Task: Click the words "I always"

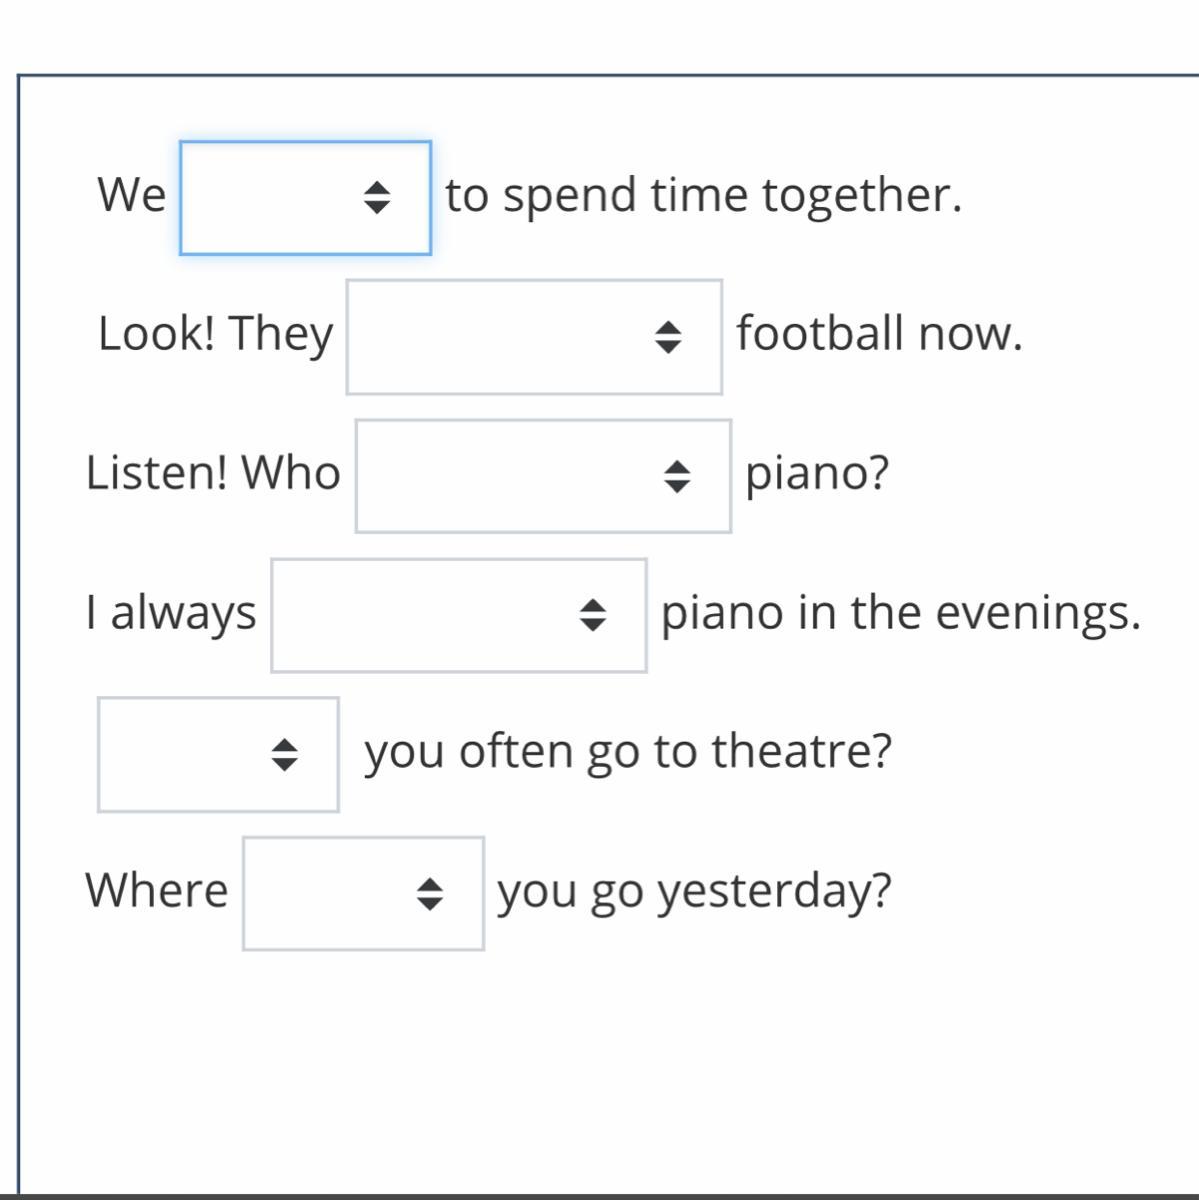Action: click(171, 612)
